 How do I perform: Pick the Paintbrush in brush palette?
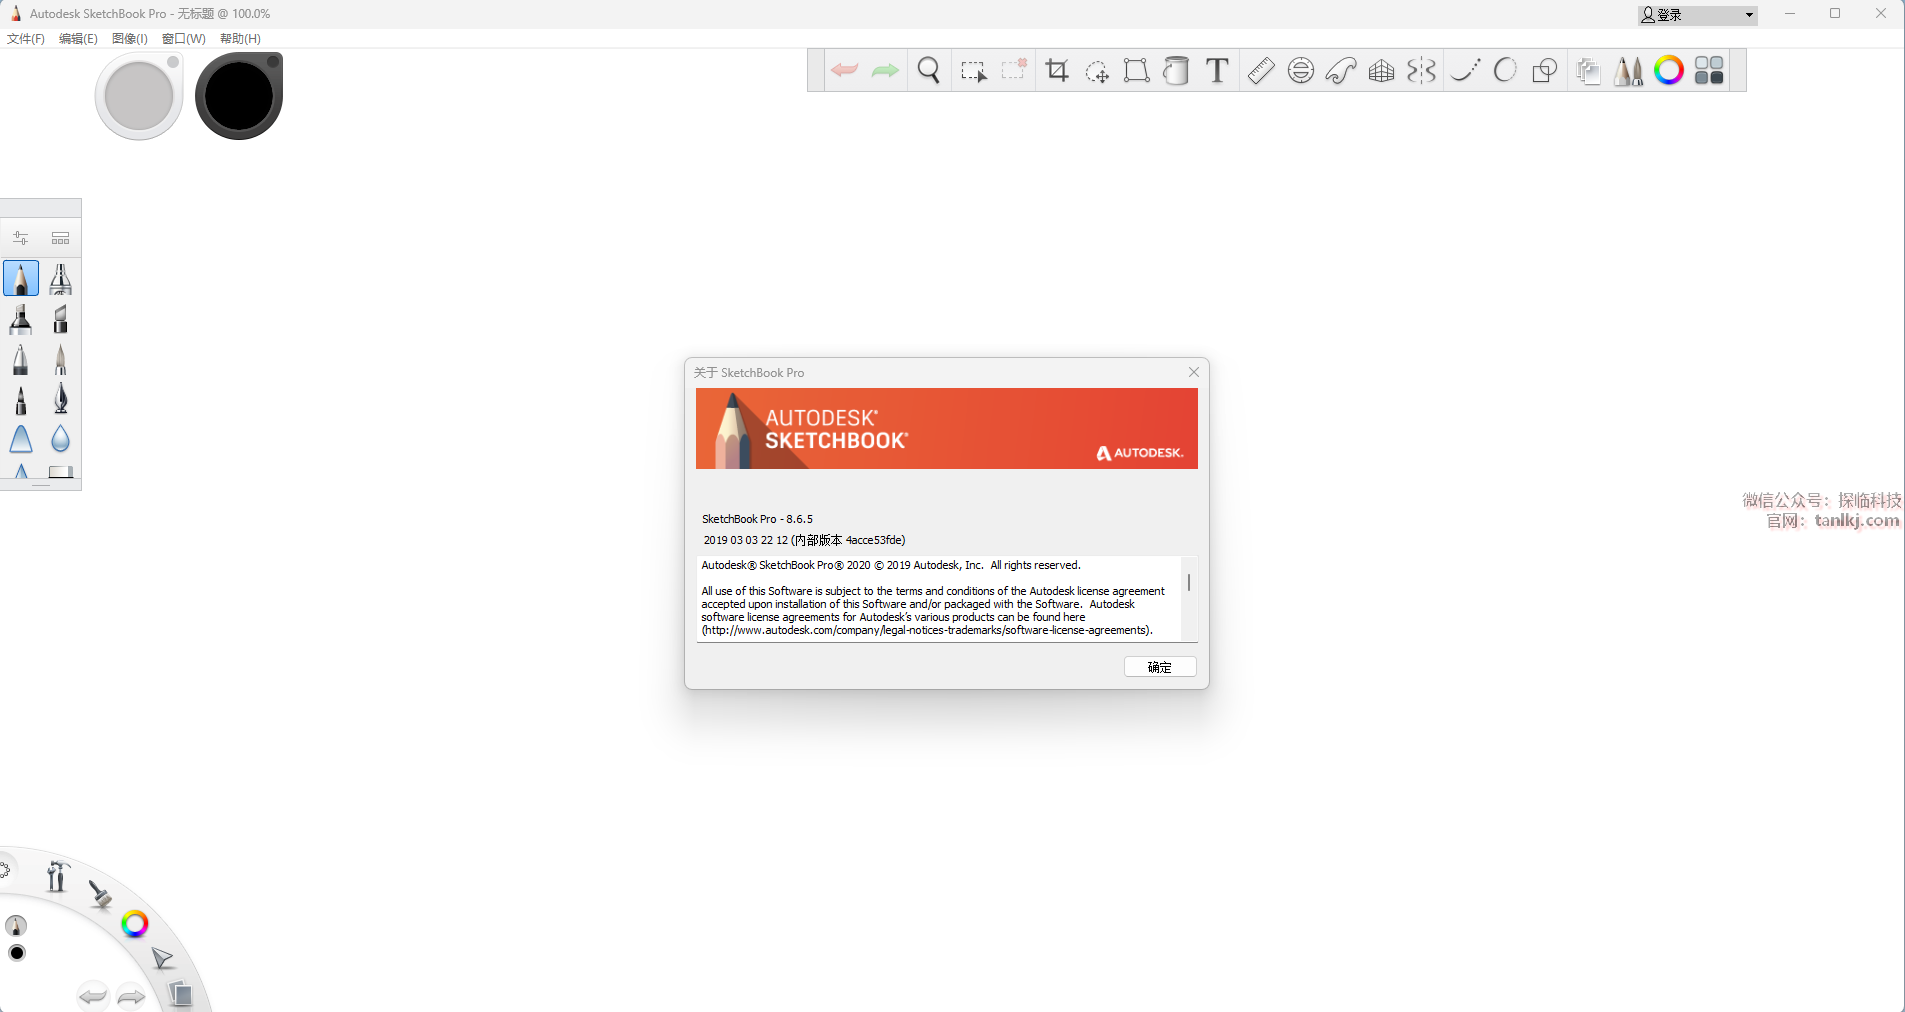tap(60, 359)
